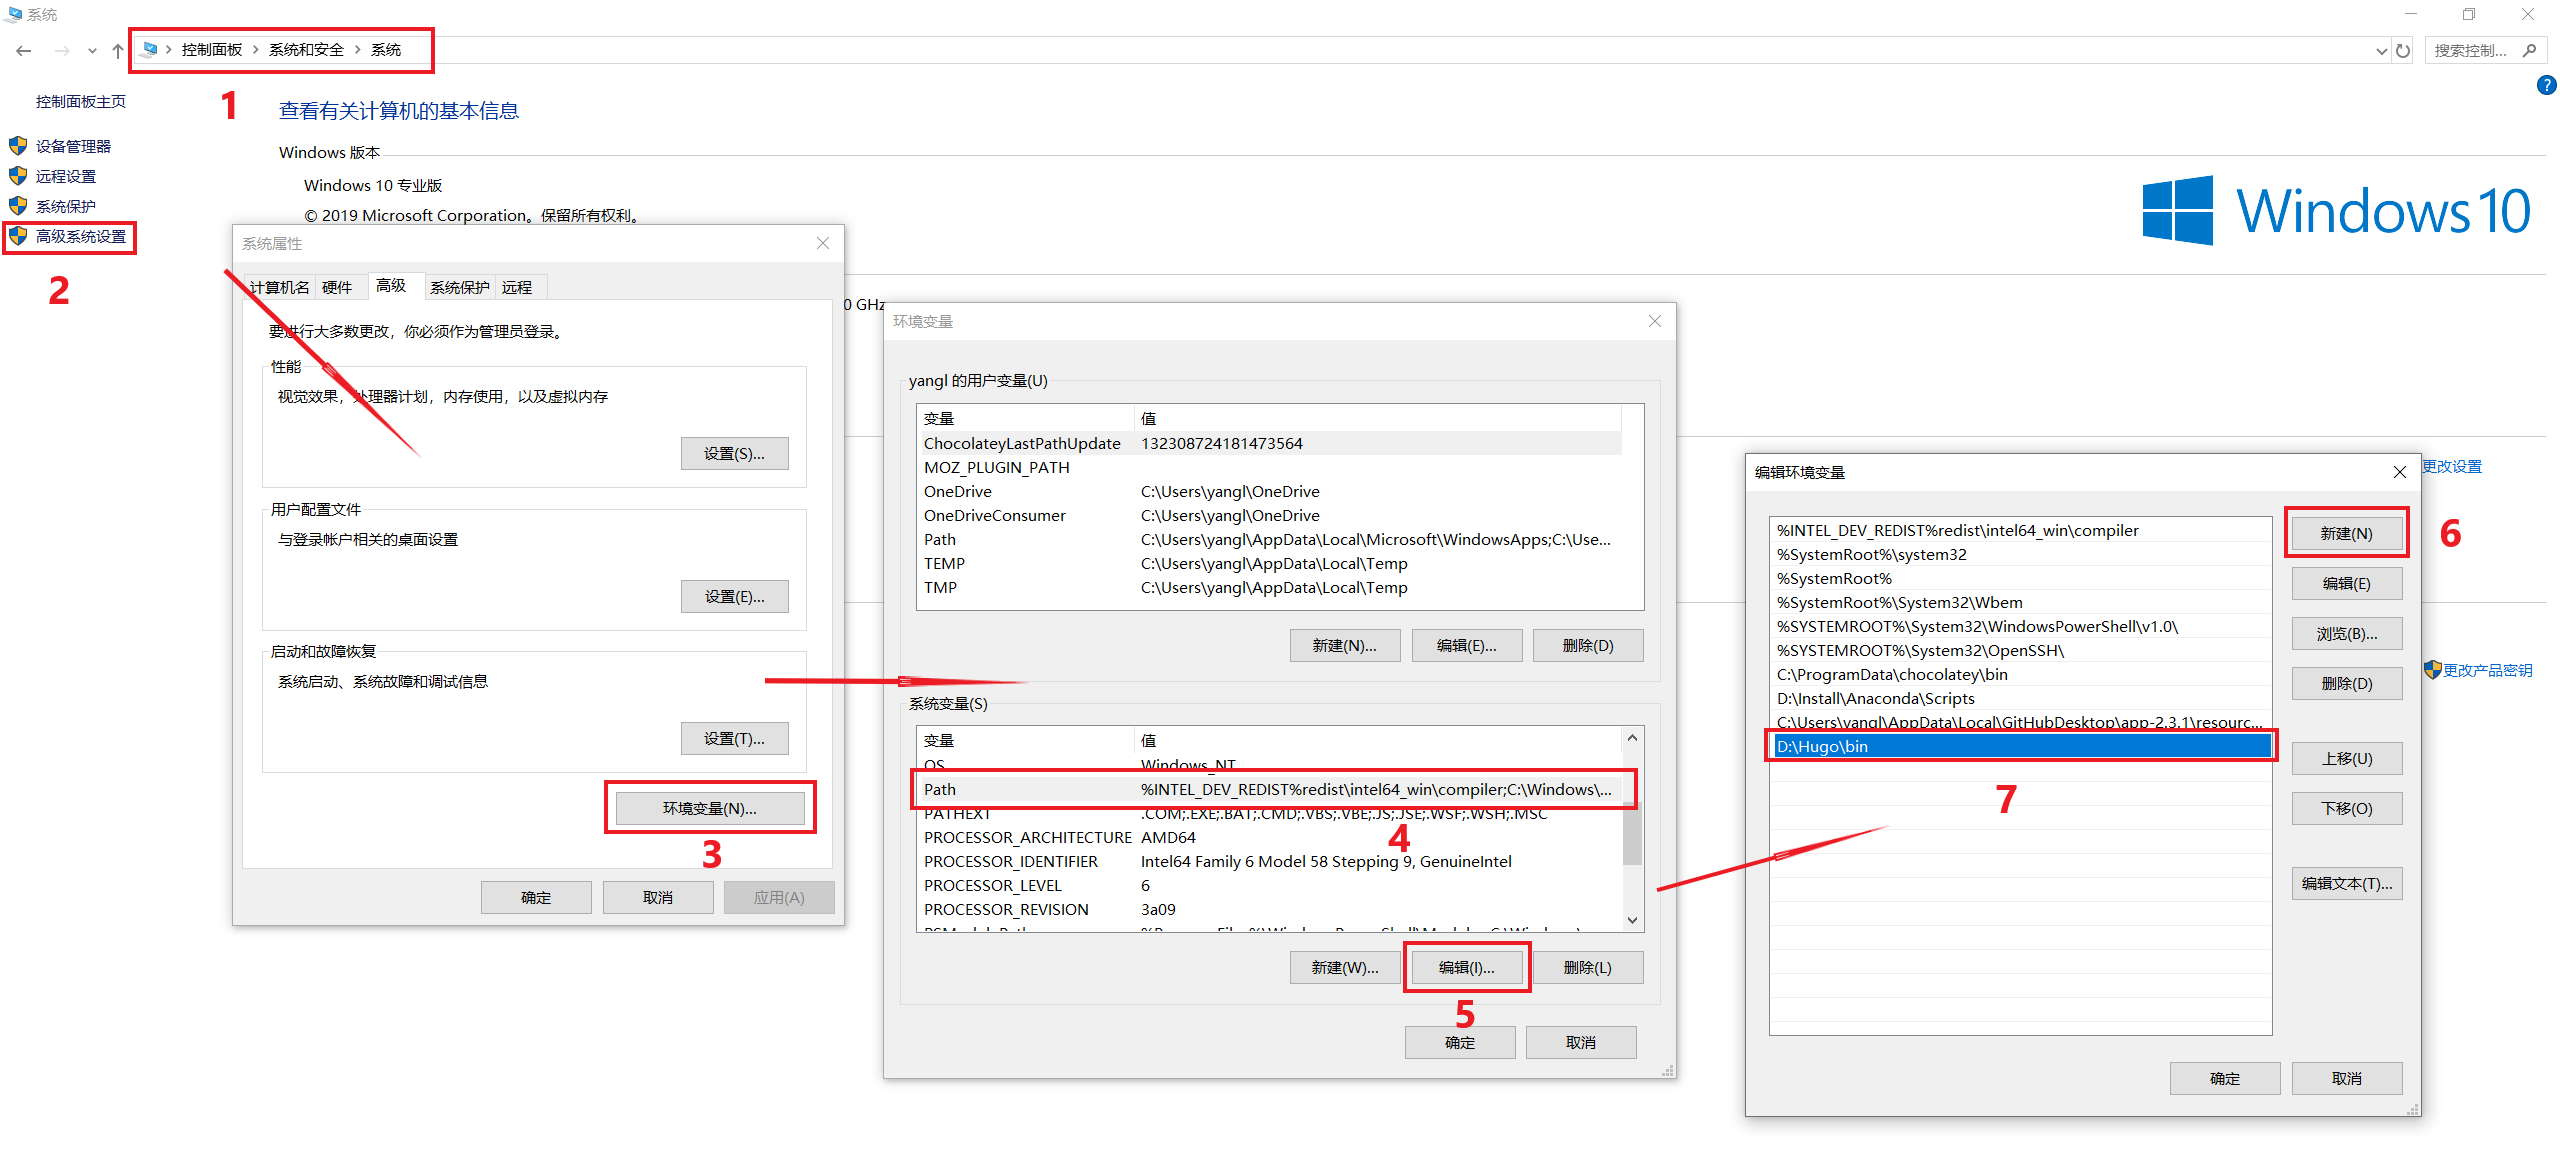Click the computer icon in address bar
This screenshot has width=2560, height=1167.
point(150,49)
